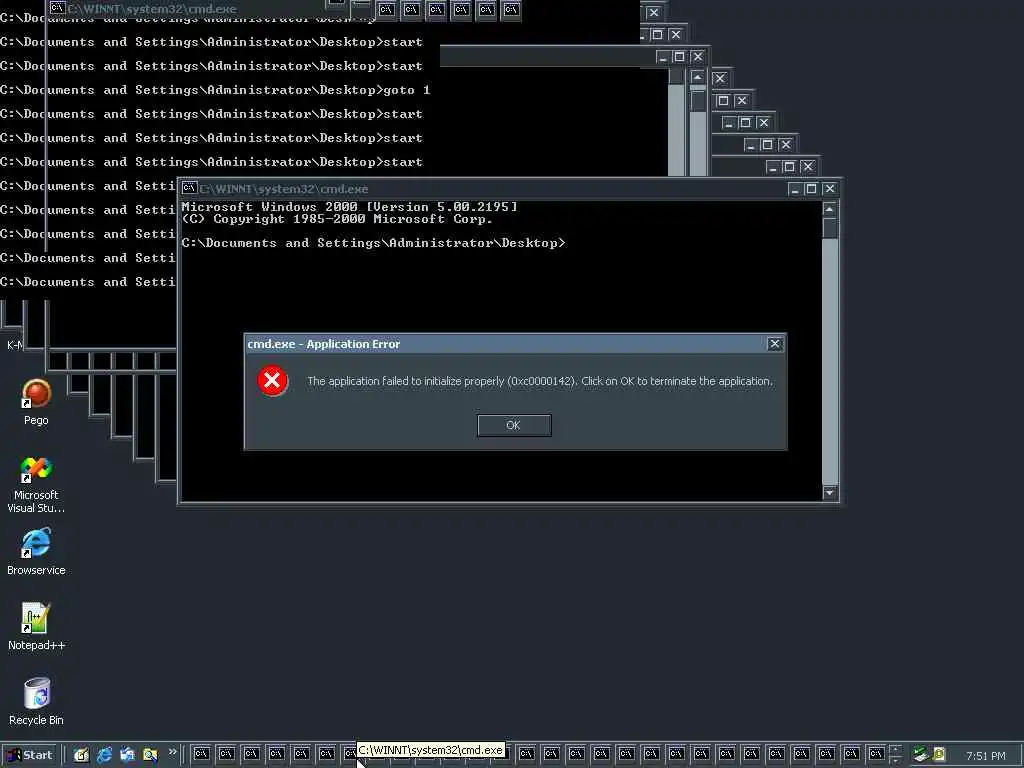Image resolution: width=1024 pixels, height=768 pixels.
Task: Maximize the front cmd.exe window
Action: 811,189
